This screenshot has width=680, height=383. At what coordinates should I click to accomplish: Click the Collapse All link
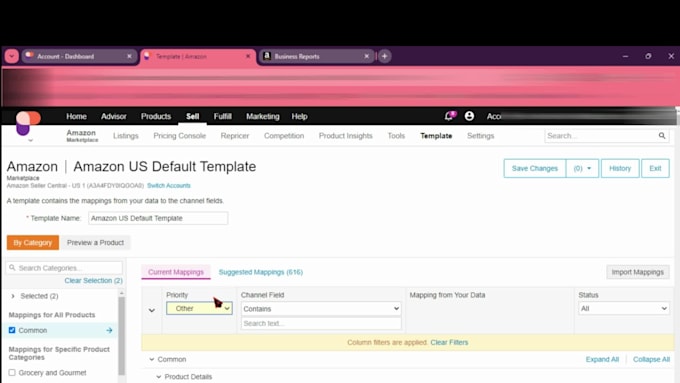pyautogui.click(x=651, y=360)
